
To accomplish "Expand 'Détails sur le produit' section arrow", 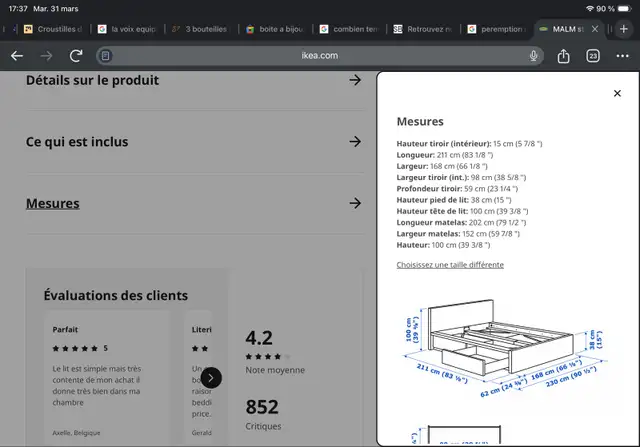I will coord(355,80).
